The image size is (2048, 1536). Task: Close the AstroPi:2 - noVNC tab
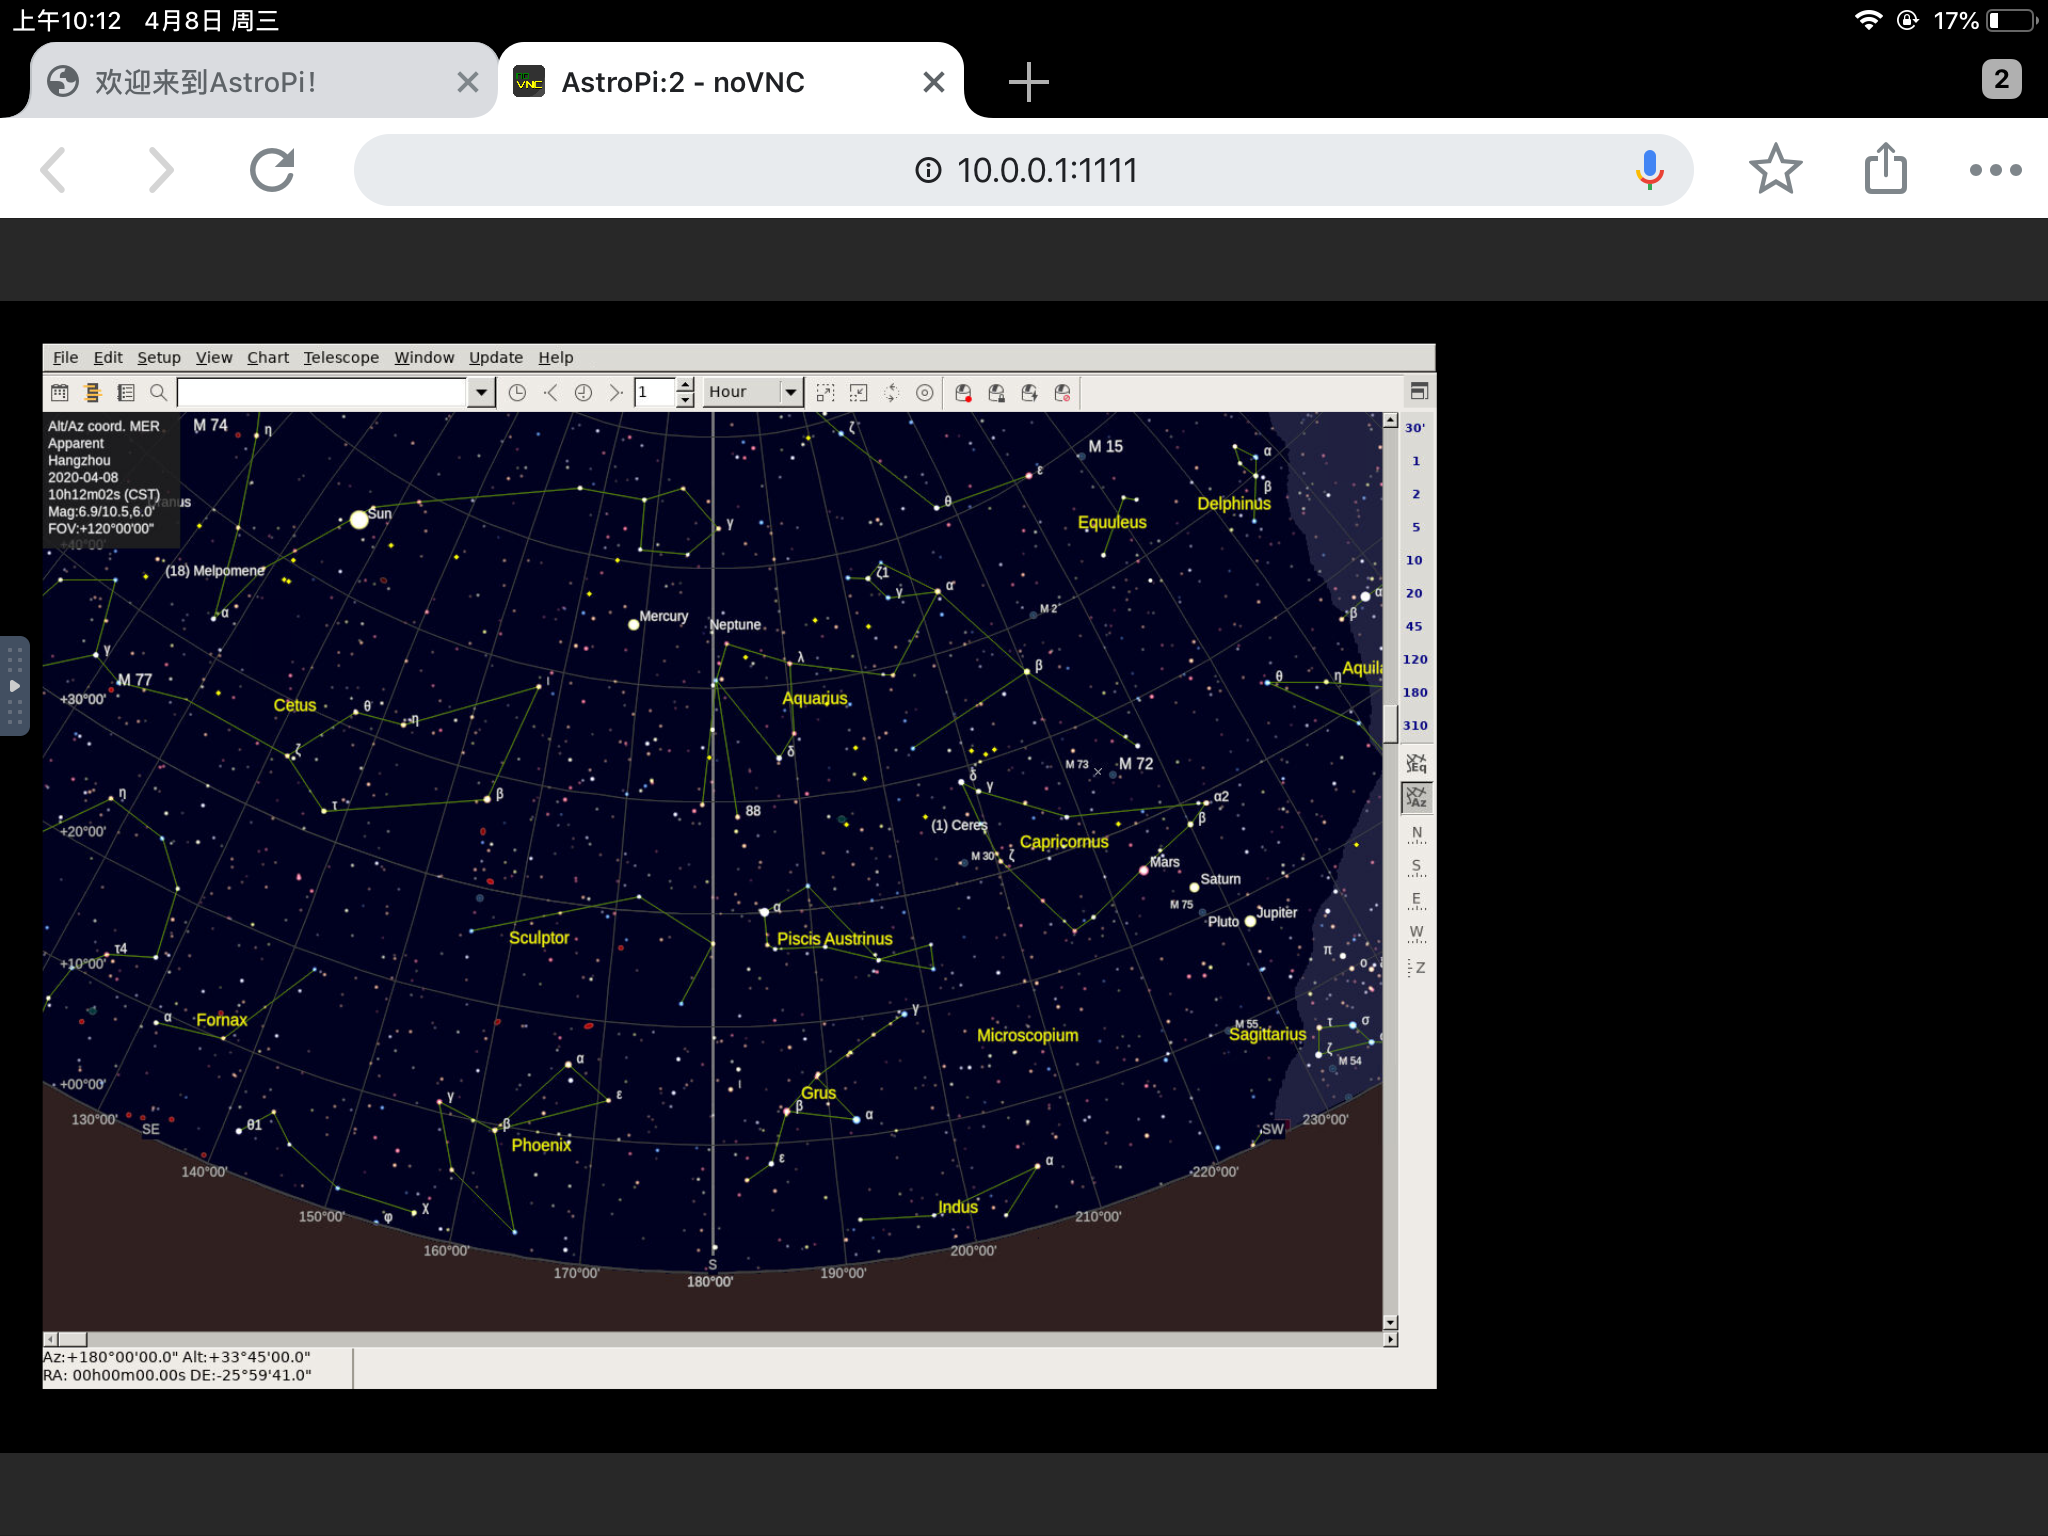point(933,82)
